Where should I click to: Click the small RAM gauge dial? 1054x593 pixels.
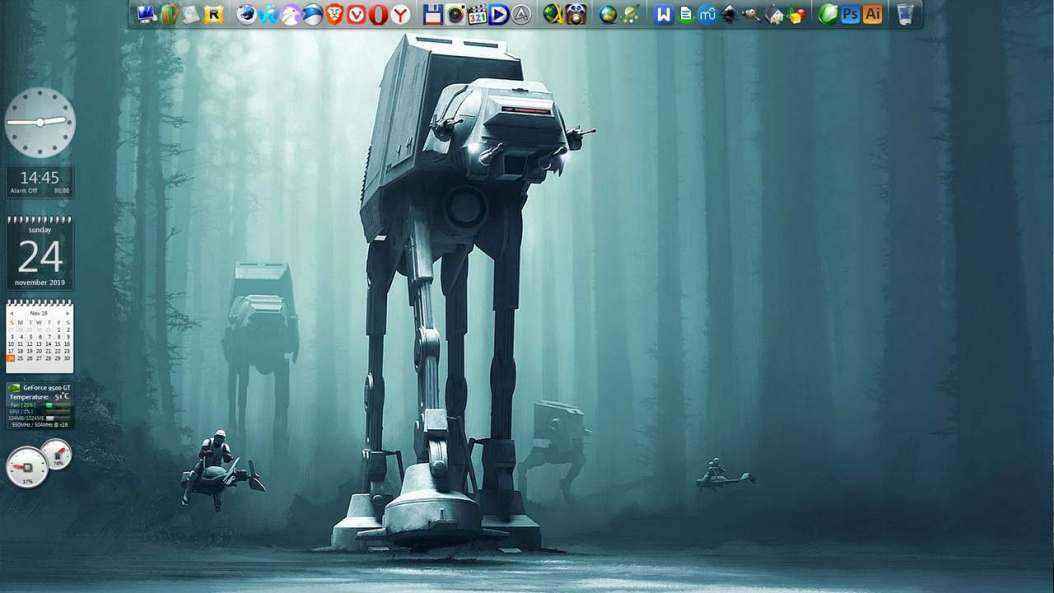(57, 454)
